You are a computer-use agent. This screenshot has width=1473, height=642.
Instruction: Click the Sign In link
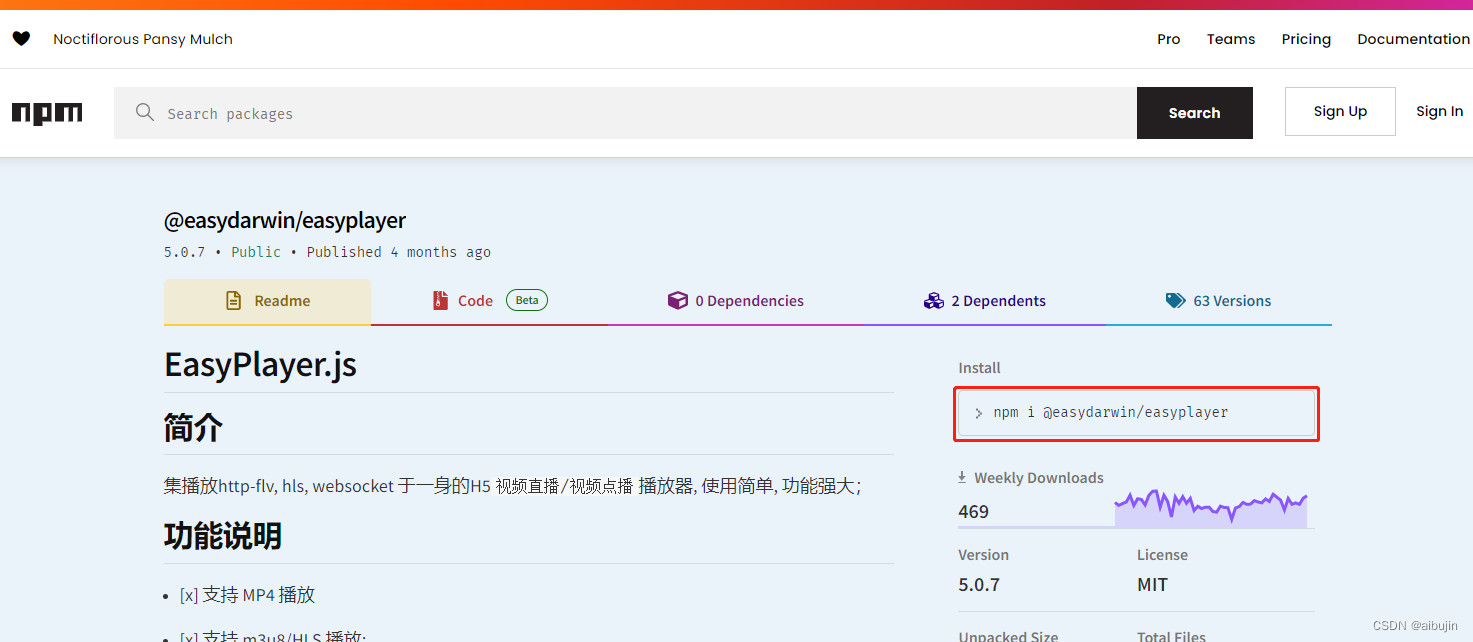[x=1439, y=111]
